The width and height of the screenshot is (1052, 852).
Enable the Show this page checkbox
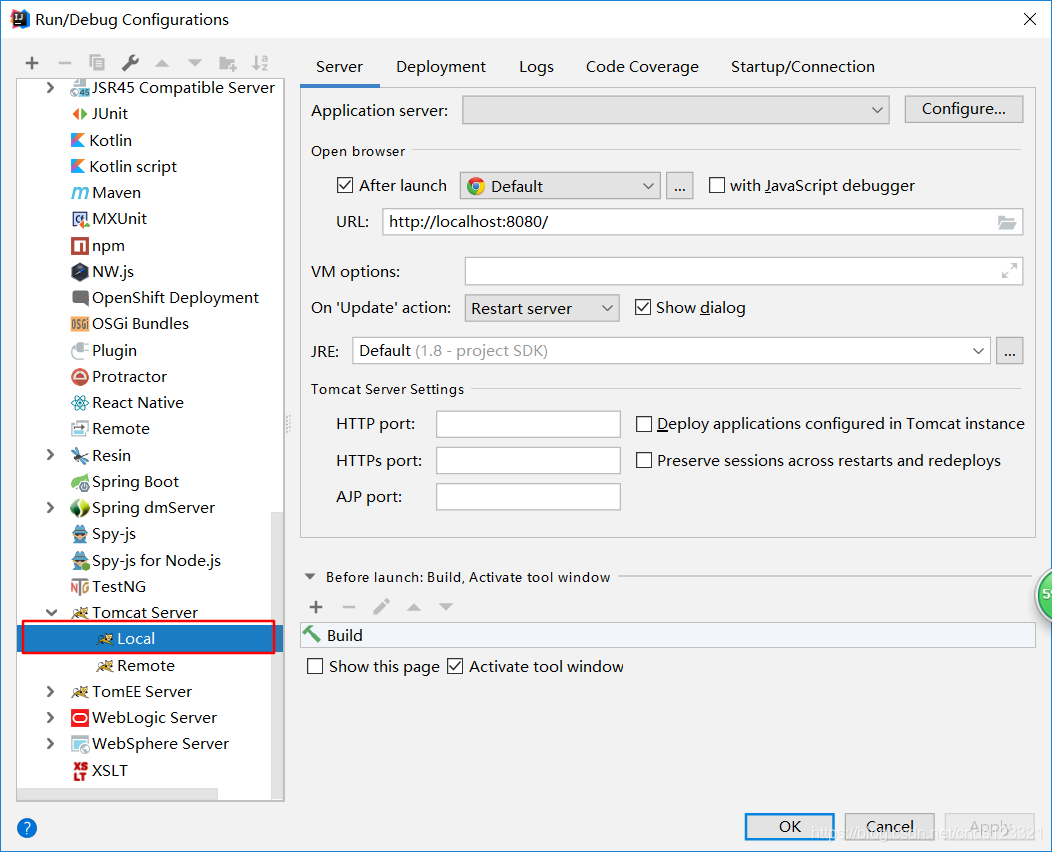(315, 666)
